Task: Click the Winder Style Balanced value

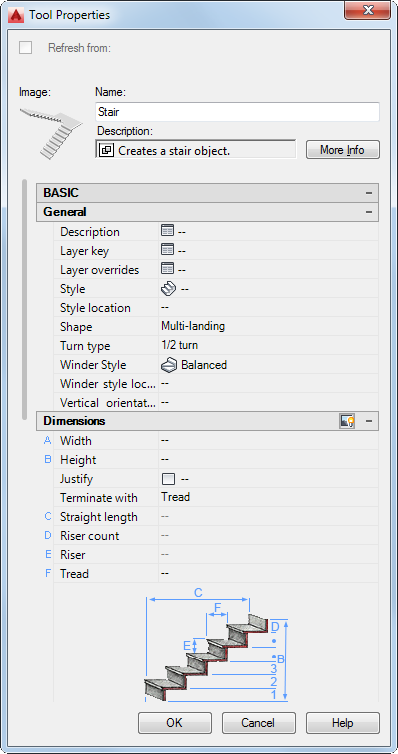Action: click(204, 365)
